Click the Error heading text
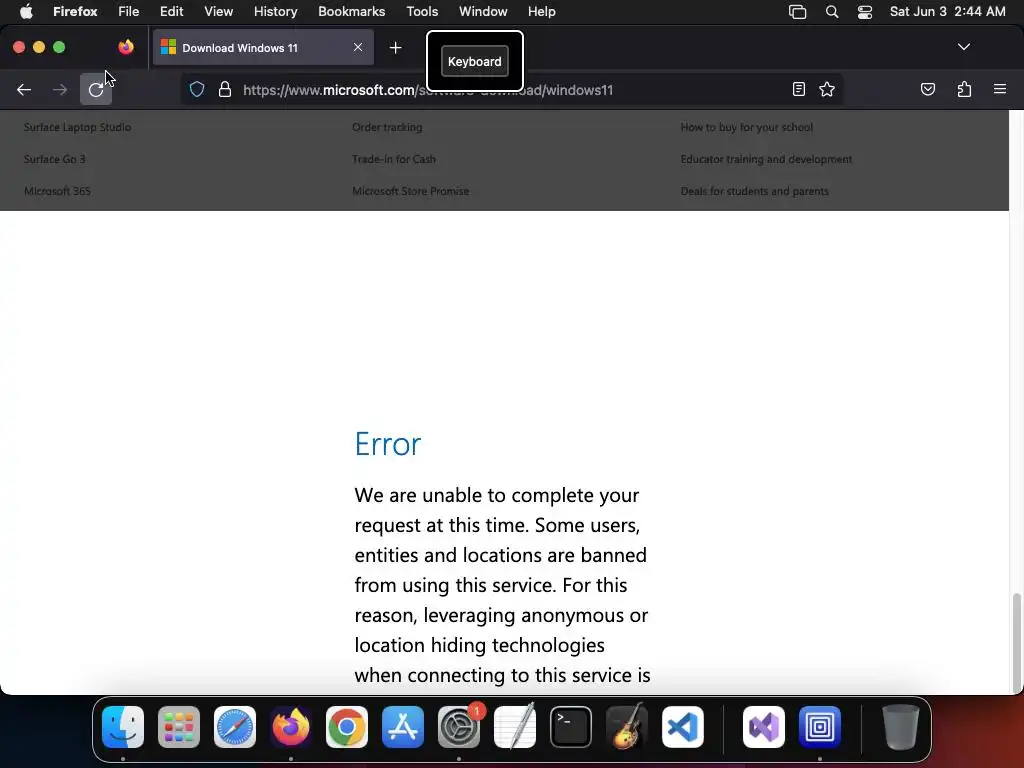1024x768 pixels. [388, 444]
